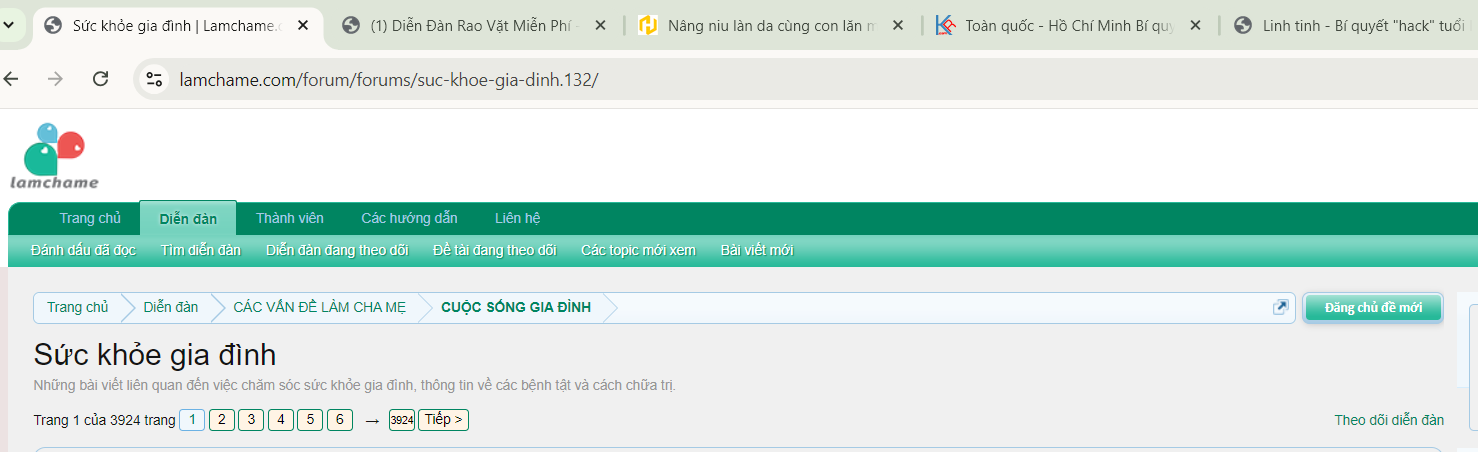Image resolution: width=1478 pixels, height=452 pixels.
Task: Open the tab list dropdown arrow
Action: (10, 25)
